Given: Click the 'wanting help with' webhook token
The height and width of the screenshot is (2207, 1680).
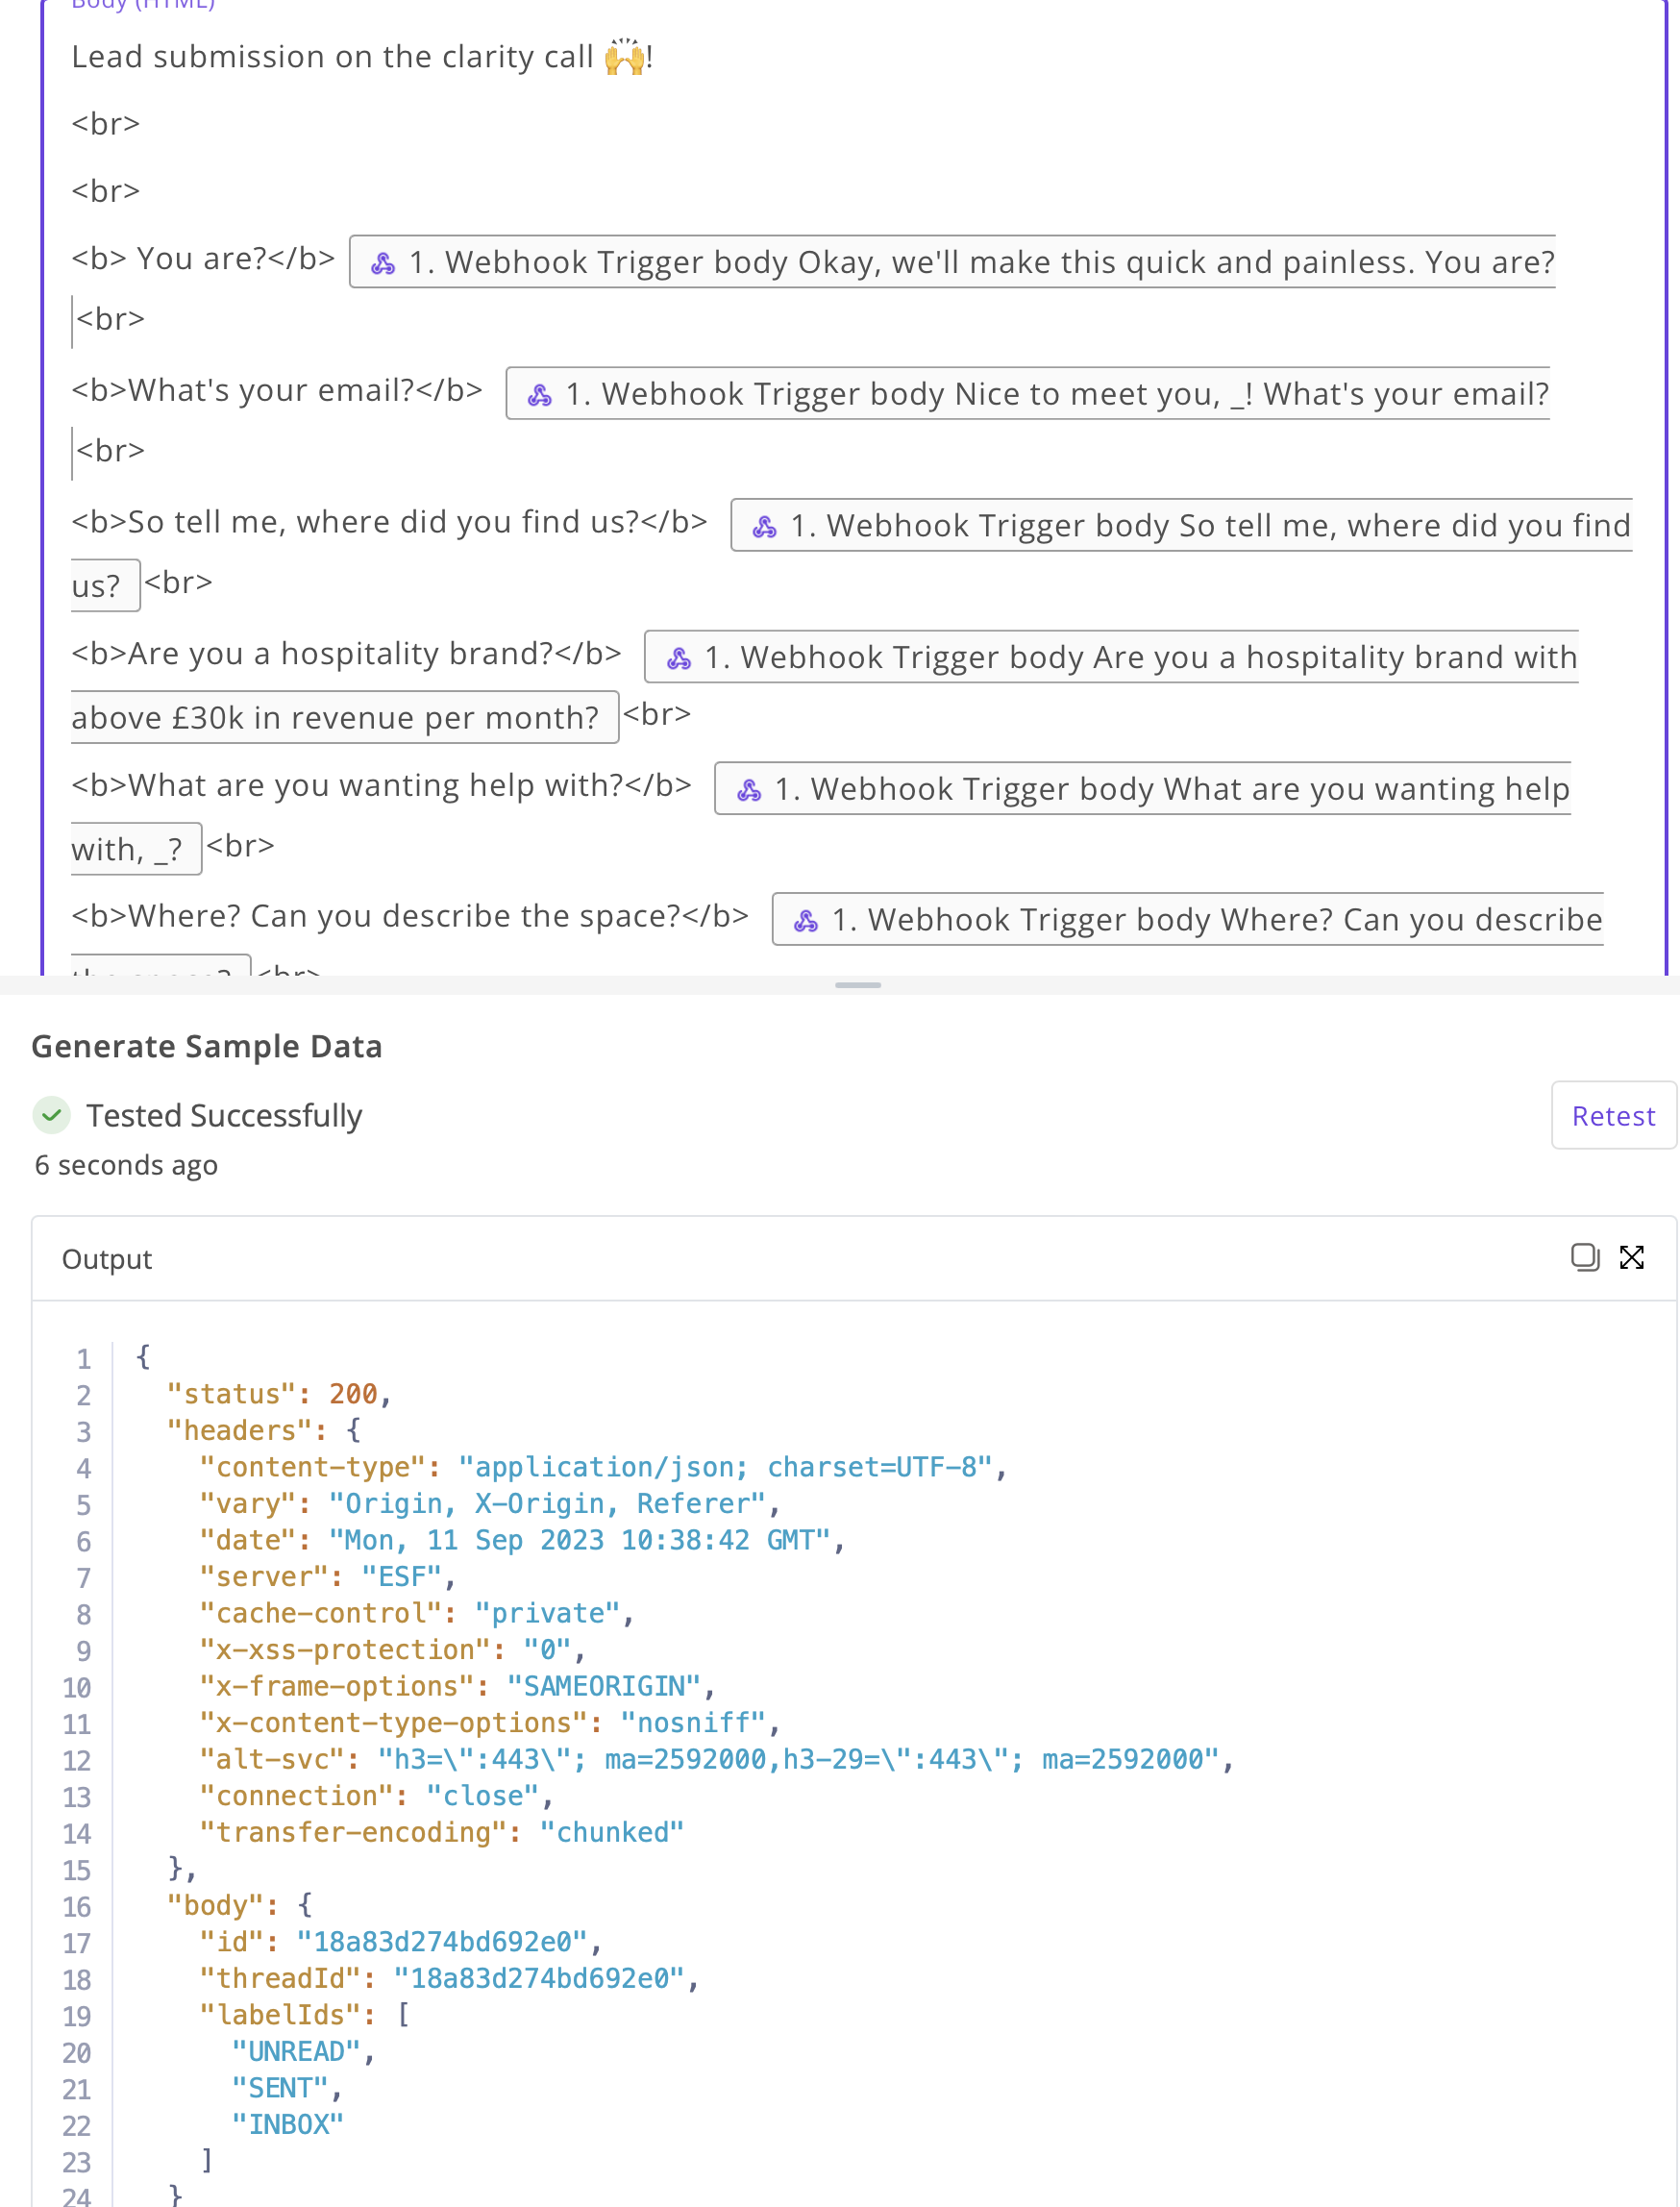Looking at the screenshot, I should point(1143,789).
